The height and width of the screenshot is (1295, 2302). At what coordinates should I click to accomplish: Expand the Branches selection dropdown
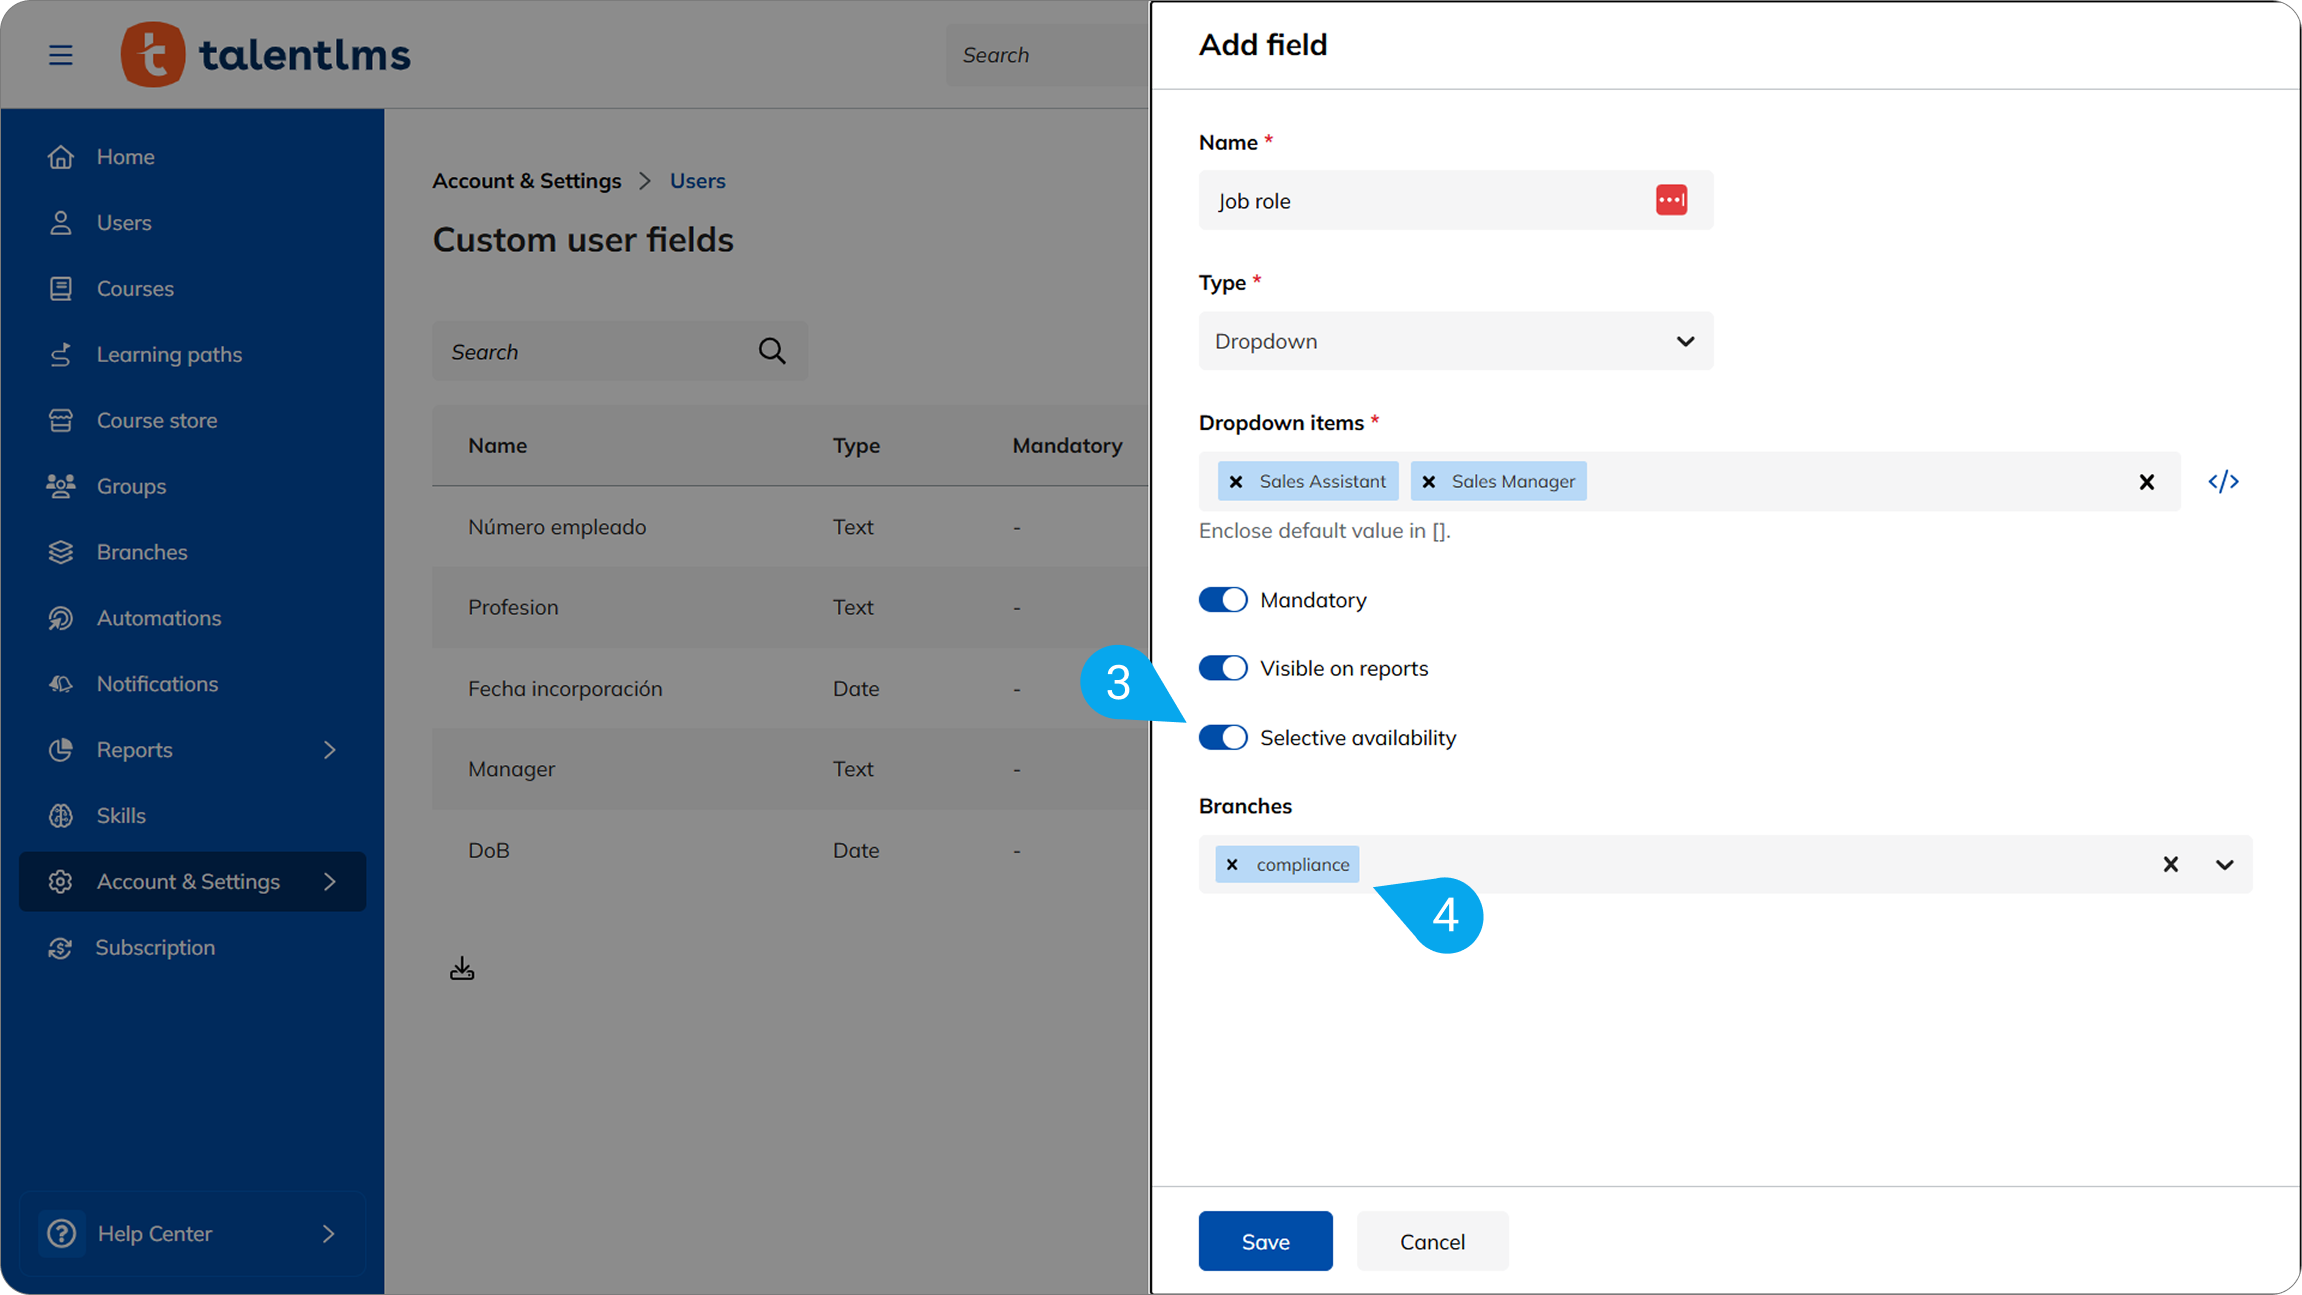pos(2225,864)
